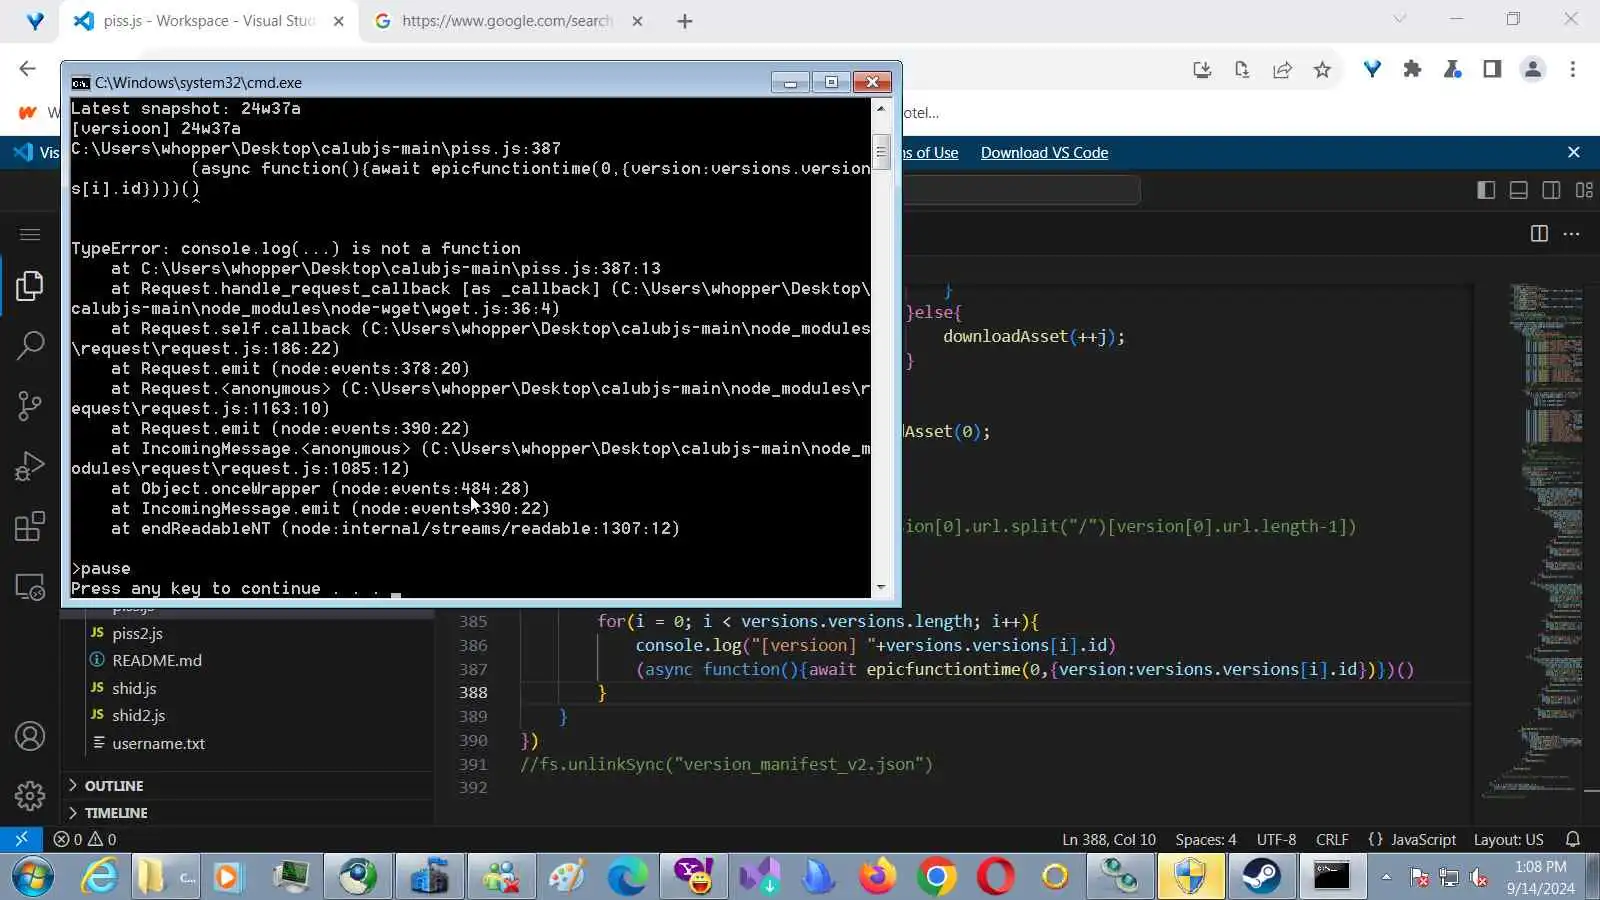Switch to the piss.js Workspace browser tab

[209, 21]
